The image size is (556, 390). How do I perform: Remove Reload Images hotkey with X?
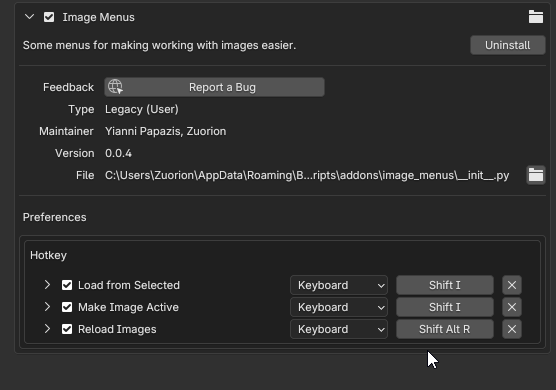coord(512,329)
